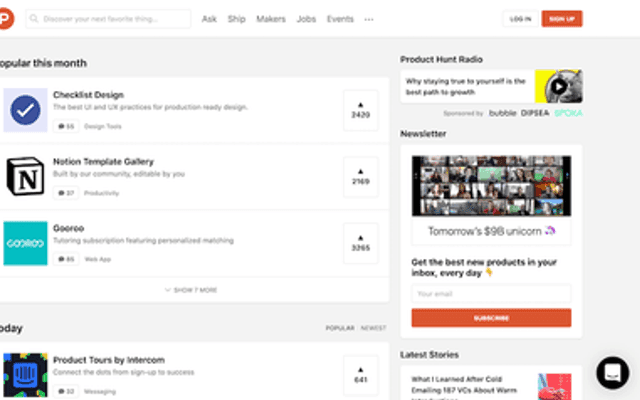Open the Latest Stories article thumbnail
Image resolution: width=640 pixels, height=400 pixels.
click(x=555, y=387)
